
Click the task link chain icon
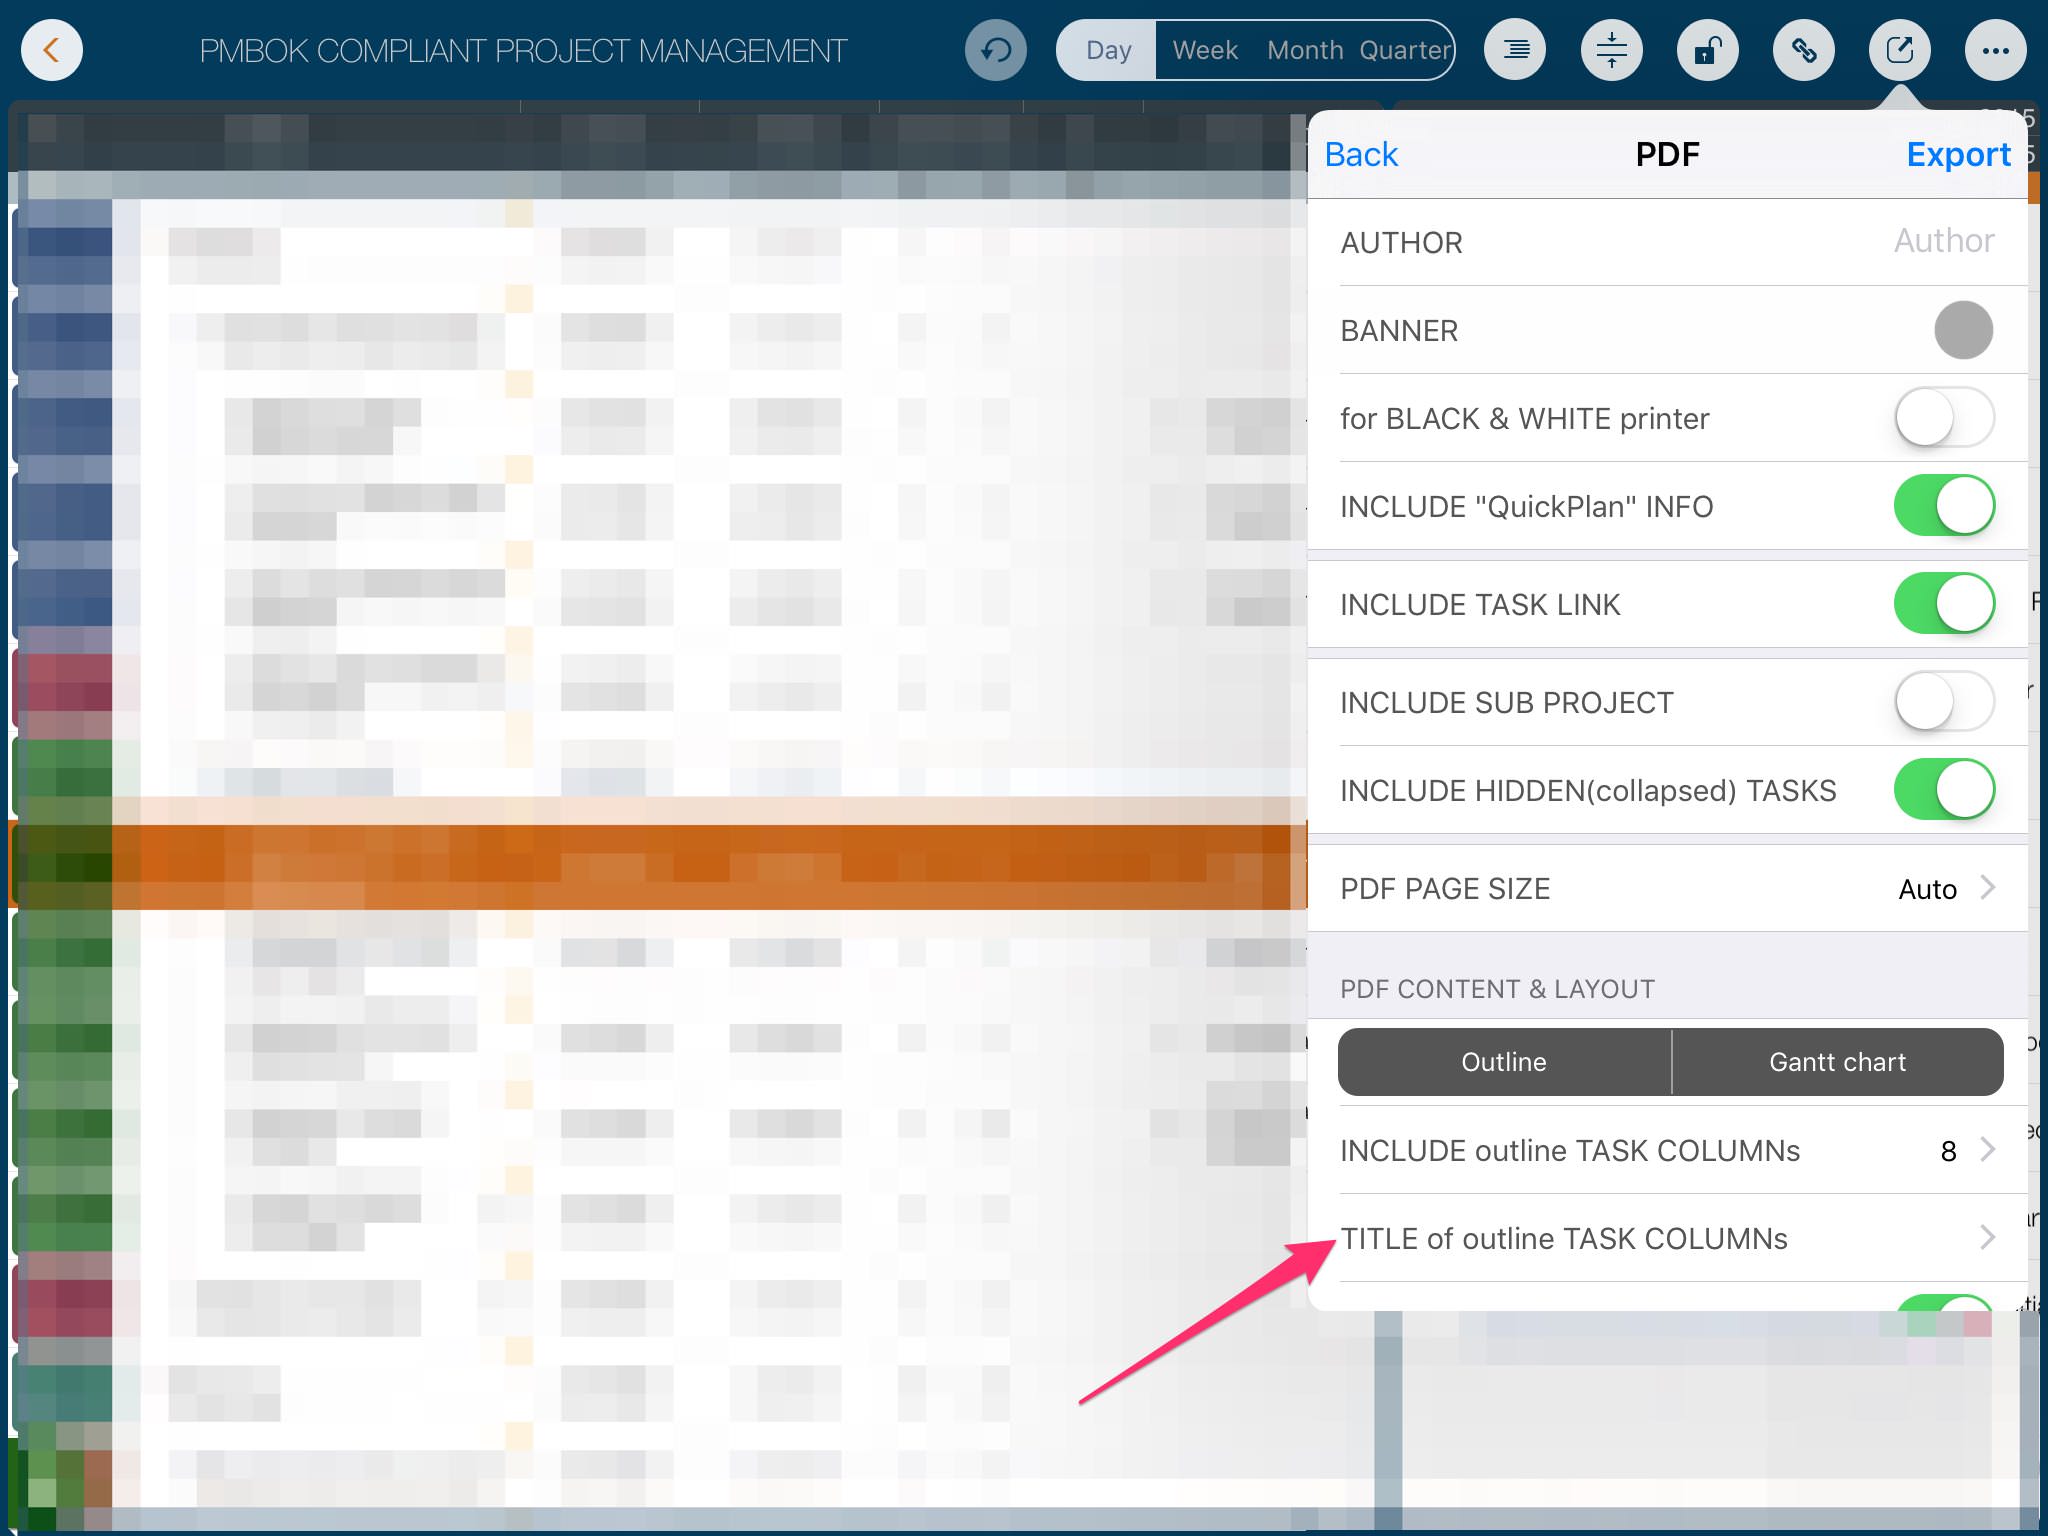[x=1803, y=50]
